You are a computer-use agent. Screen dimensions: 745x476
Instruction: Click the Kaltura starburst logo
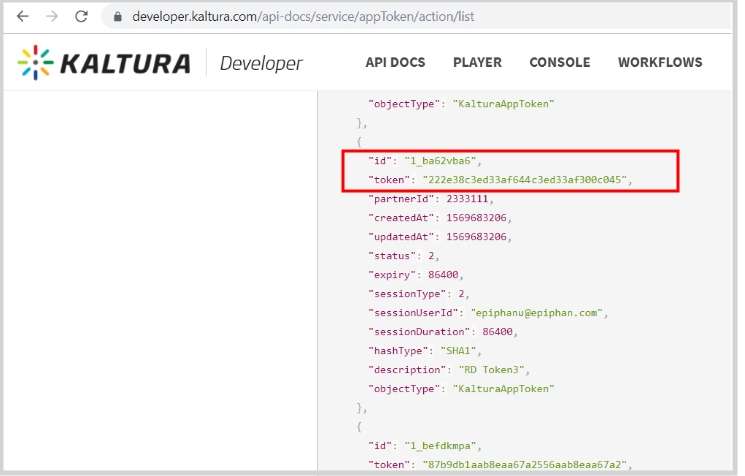pos(36,63)
